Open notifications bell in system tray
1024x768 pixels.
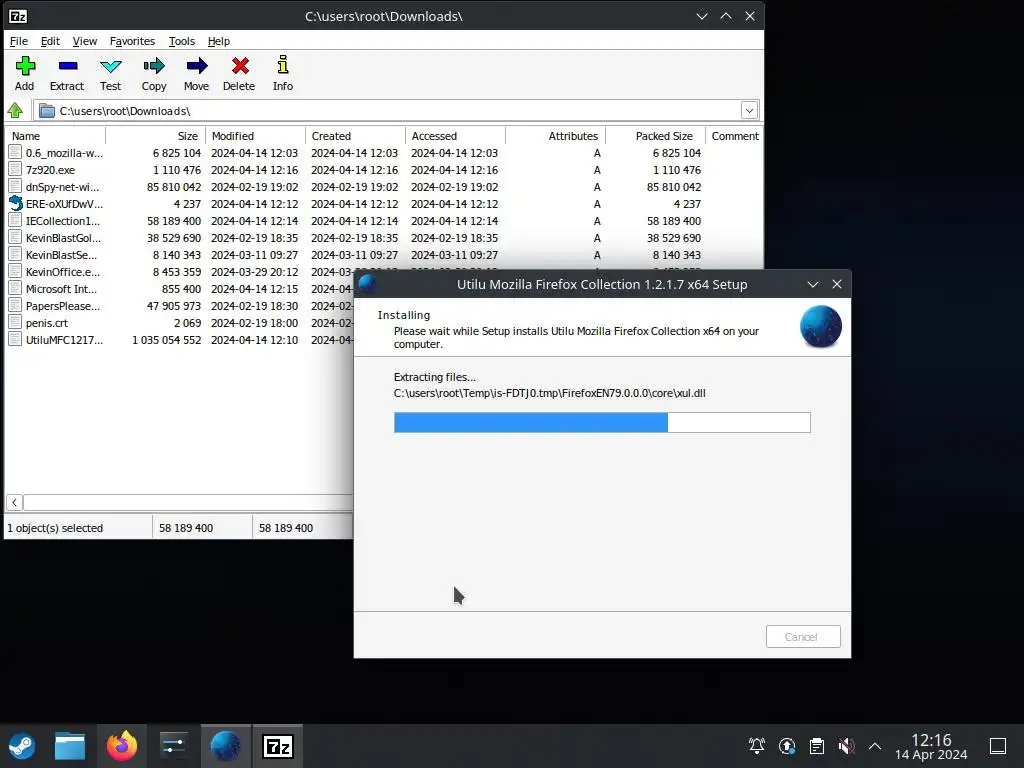tap(757, 746)
